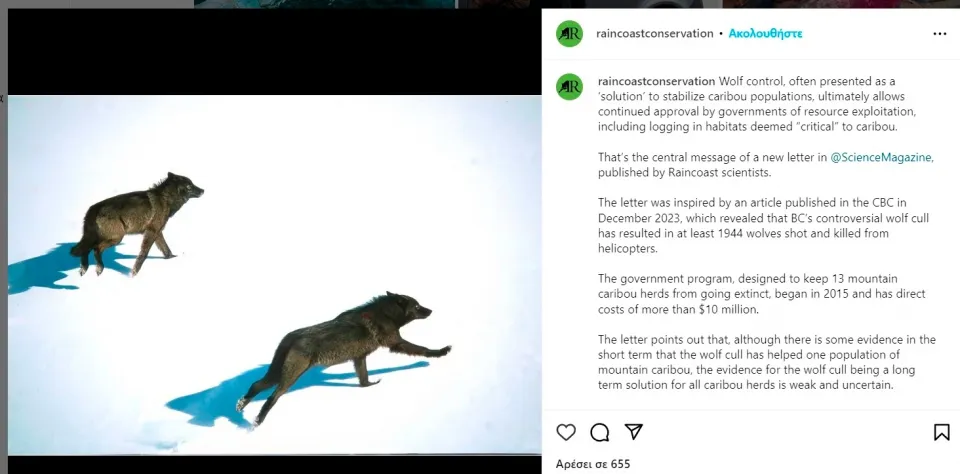Viewport: 960px width, 474px height.
Task: Follow the account via Ακολουθήστε
Action: coord(765,34)
